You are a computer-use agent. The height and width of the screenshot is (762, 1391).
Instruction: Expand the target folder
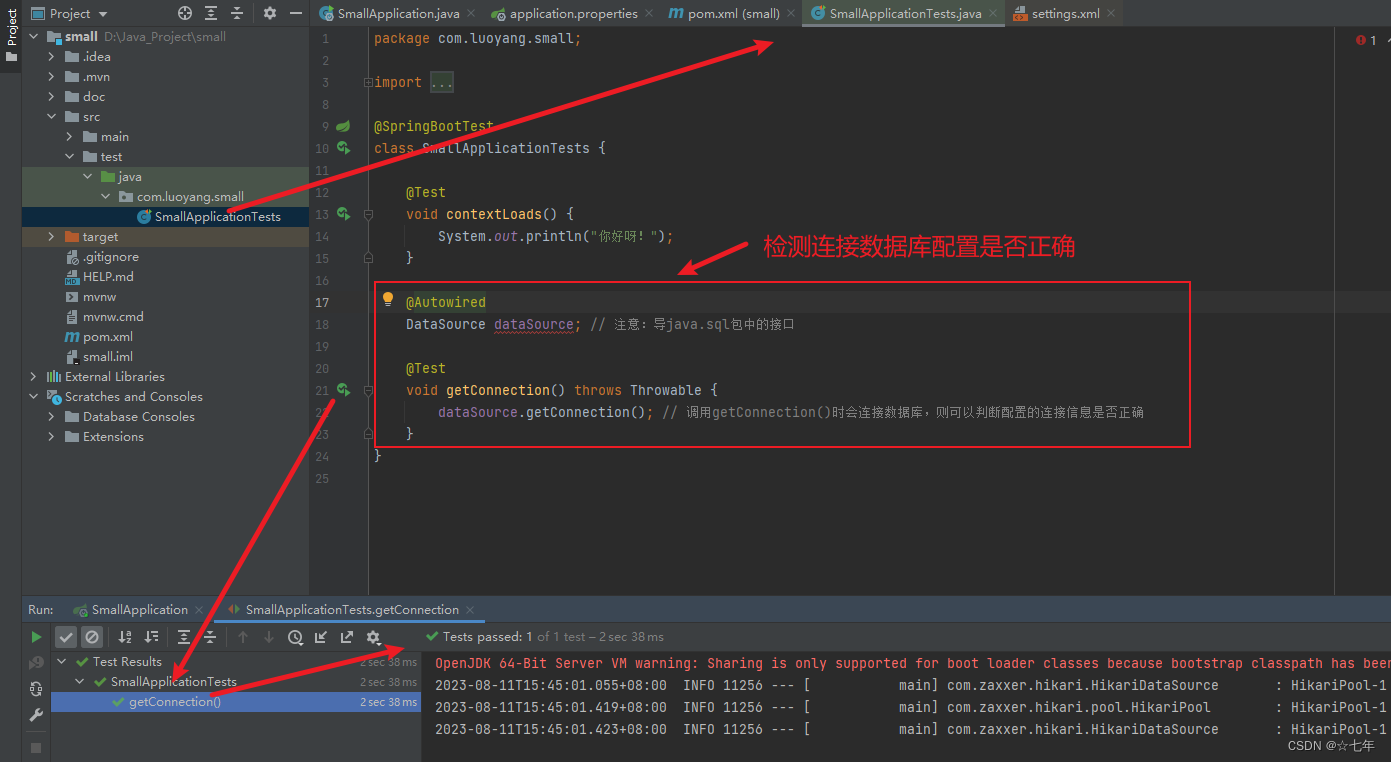(51, 237)
